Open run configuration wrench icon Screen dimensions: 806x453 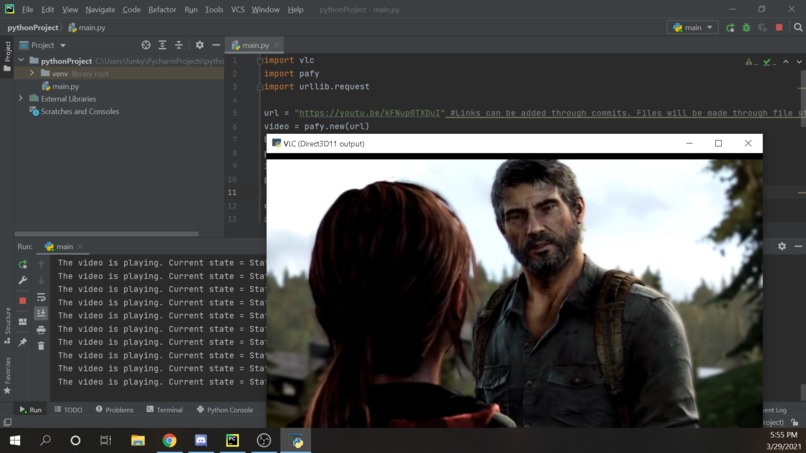click(x=23, y=281)
